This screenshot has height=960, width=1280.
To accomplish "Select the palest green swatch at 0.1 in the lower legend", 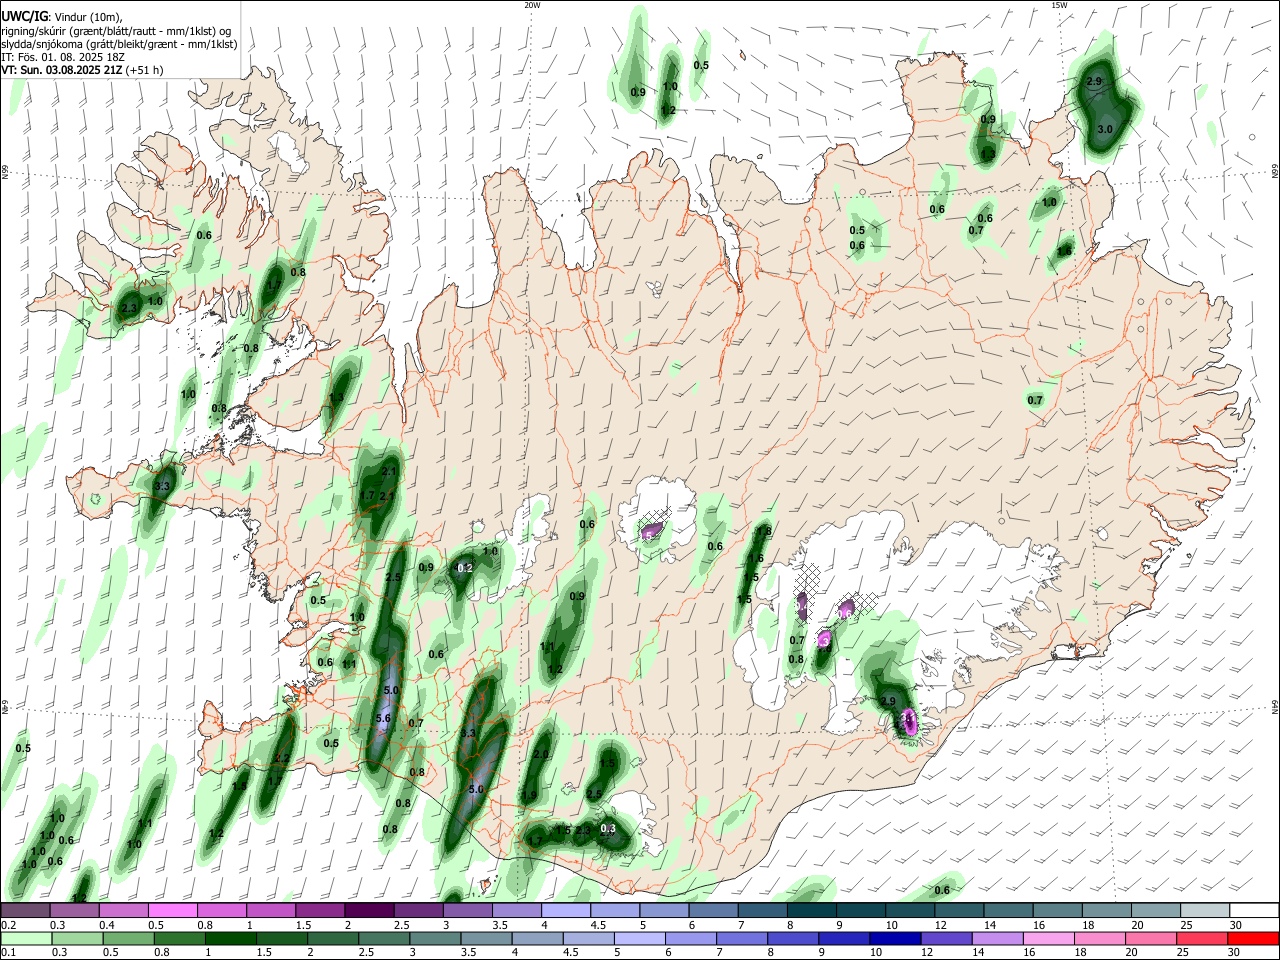I will (x=25, y=938).
